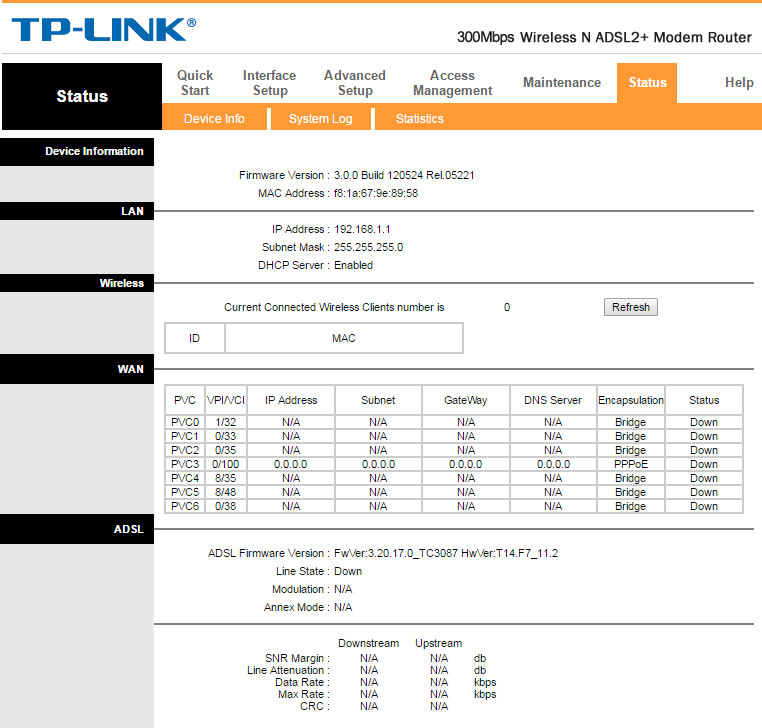Click the PVC4 row label
This screenshot has width=762, height=728.
185,478
